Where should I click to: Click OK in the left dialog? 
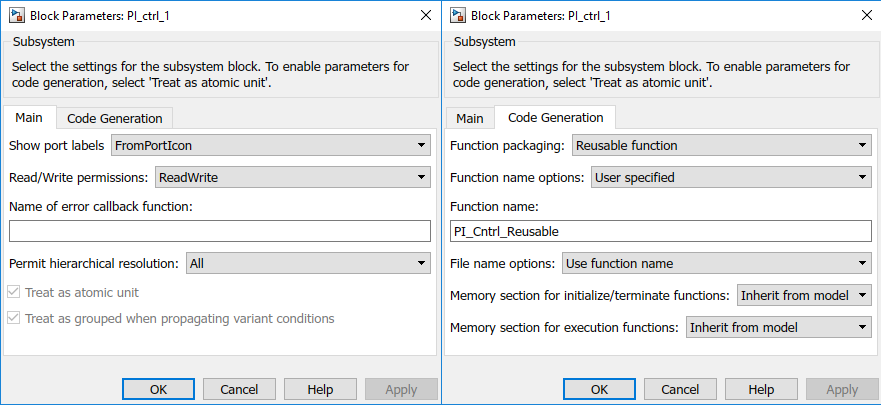pos(158,389)
